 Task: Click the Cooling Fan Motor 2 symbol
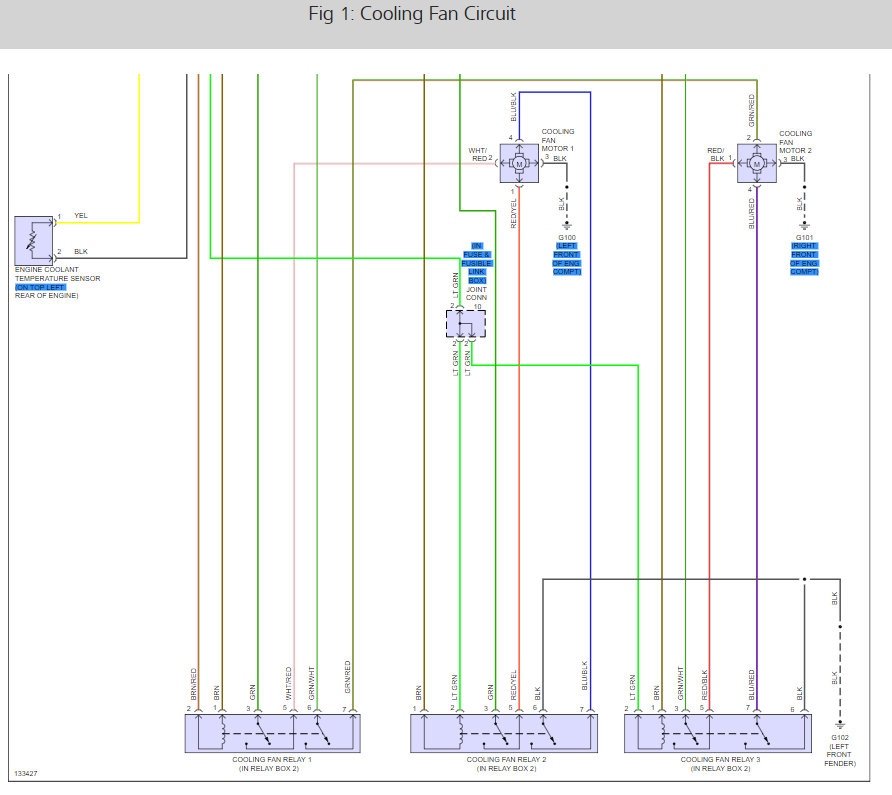[757, 163]
